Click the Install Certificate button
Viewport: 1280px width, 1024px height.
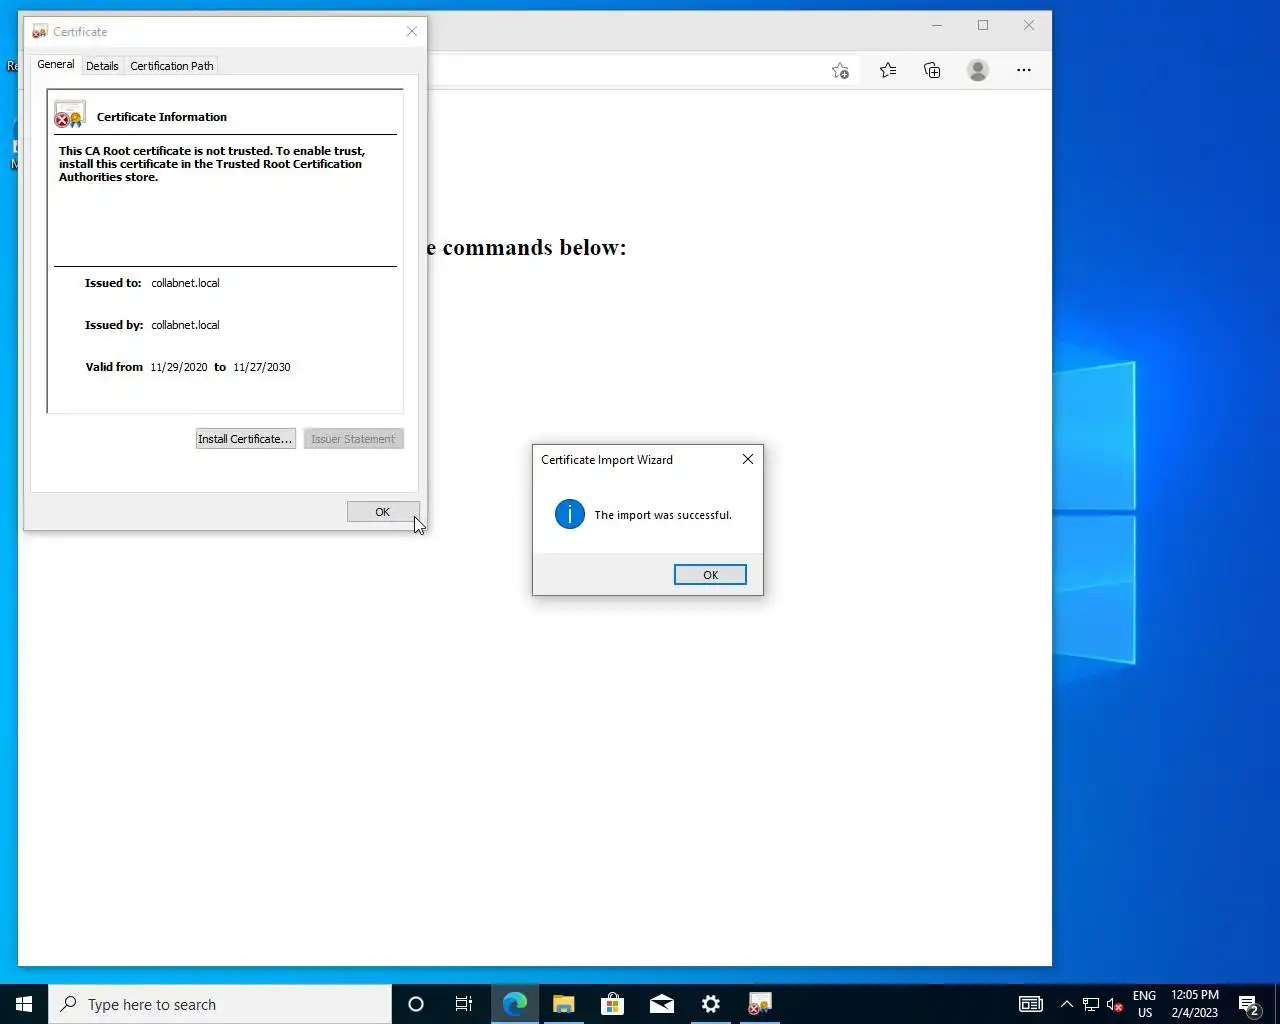[x=245, y=439]
